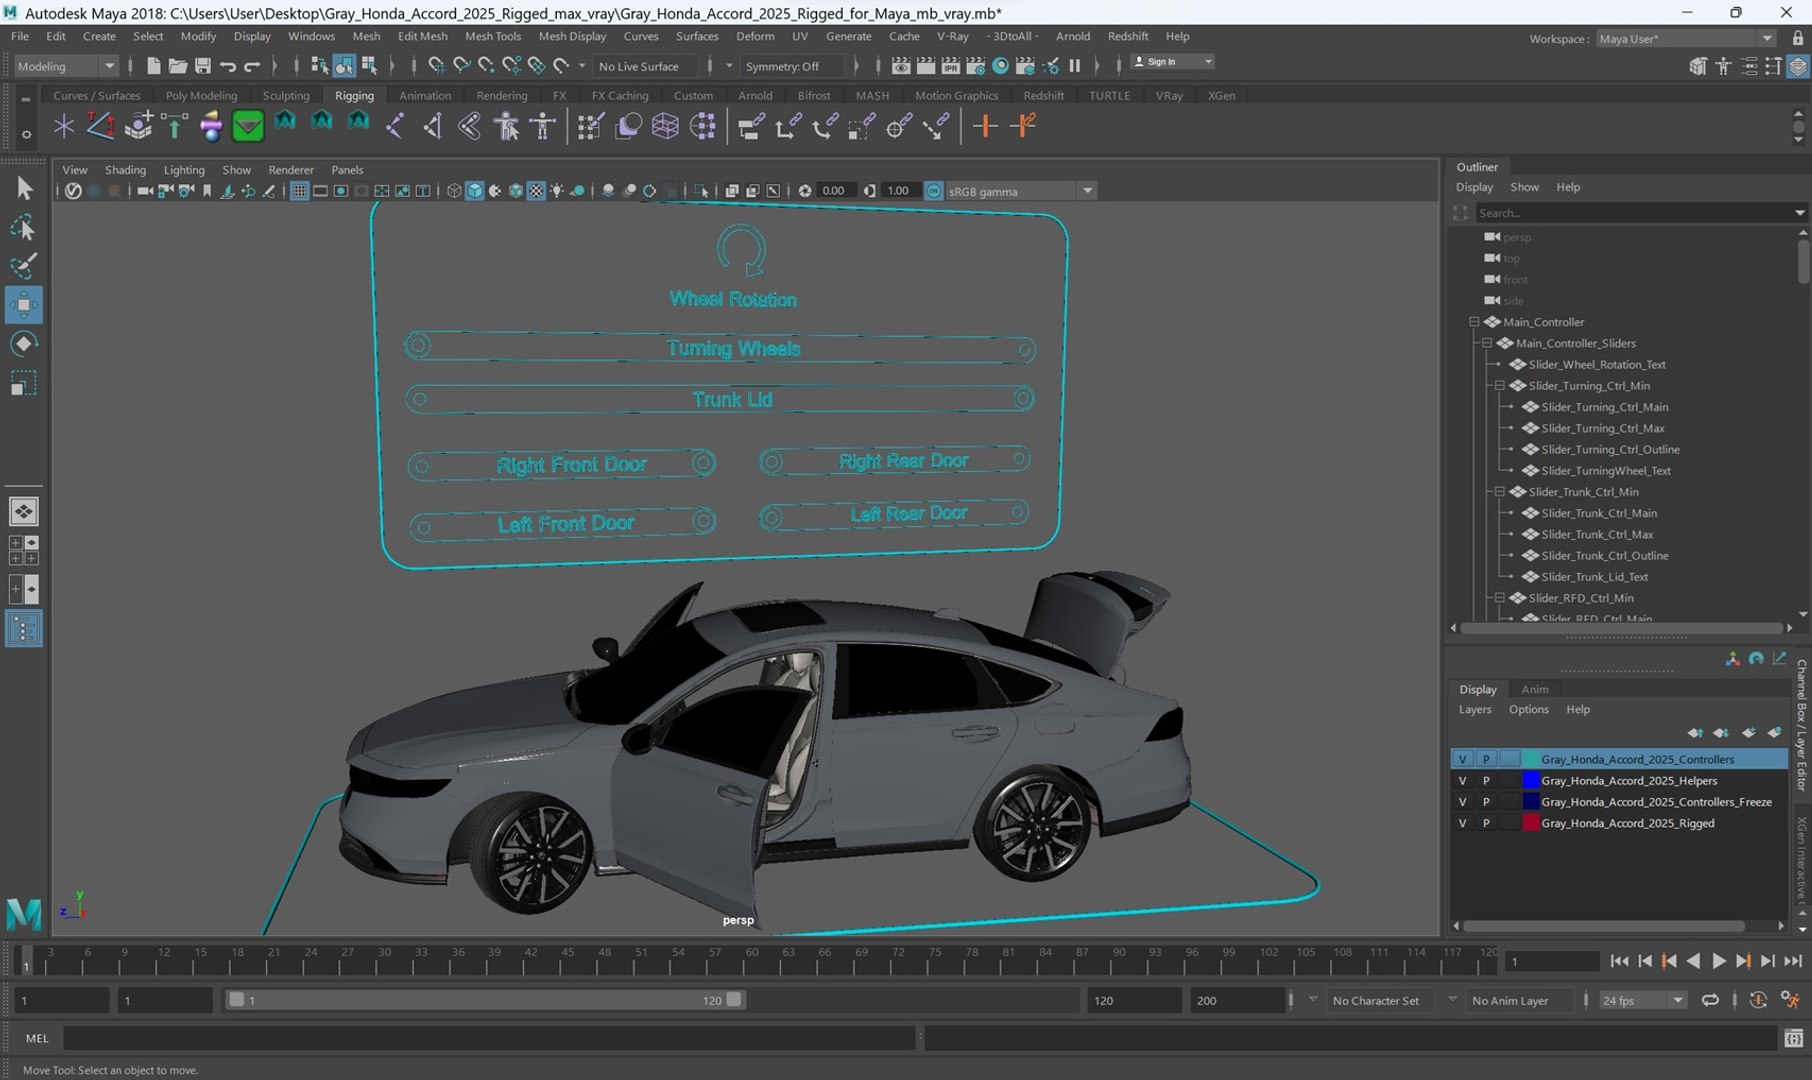Collapse Main_Controller_Sliders node

point(1487,343)
